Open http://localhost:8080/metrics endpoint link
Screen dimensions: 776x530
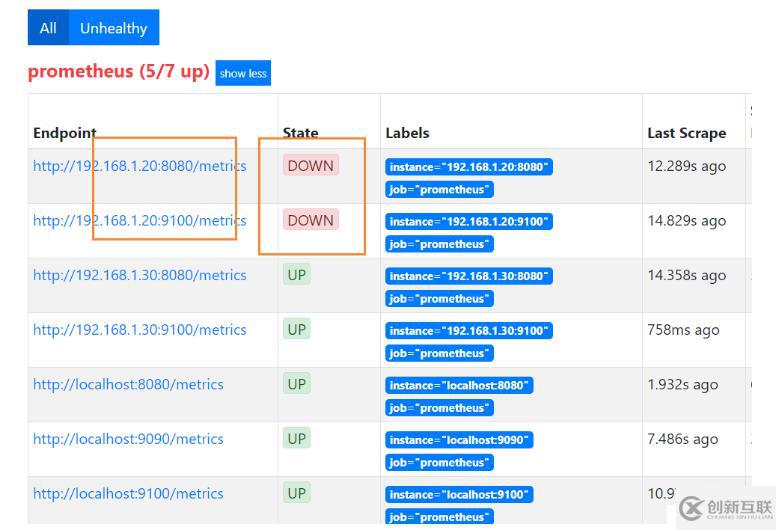pyautogui.click(x=128, y=384)
